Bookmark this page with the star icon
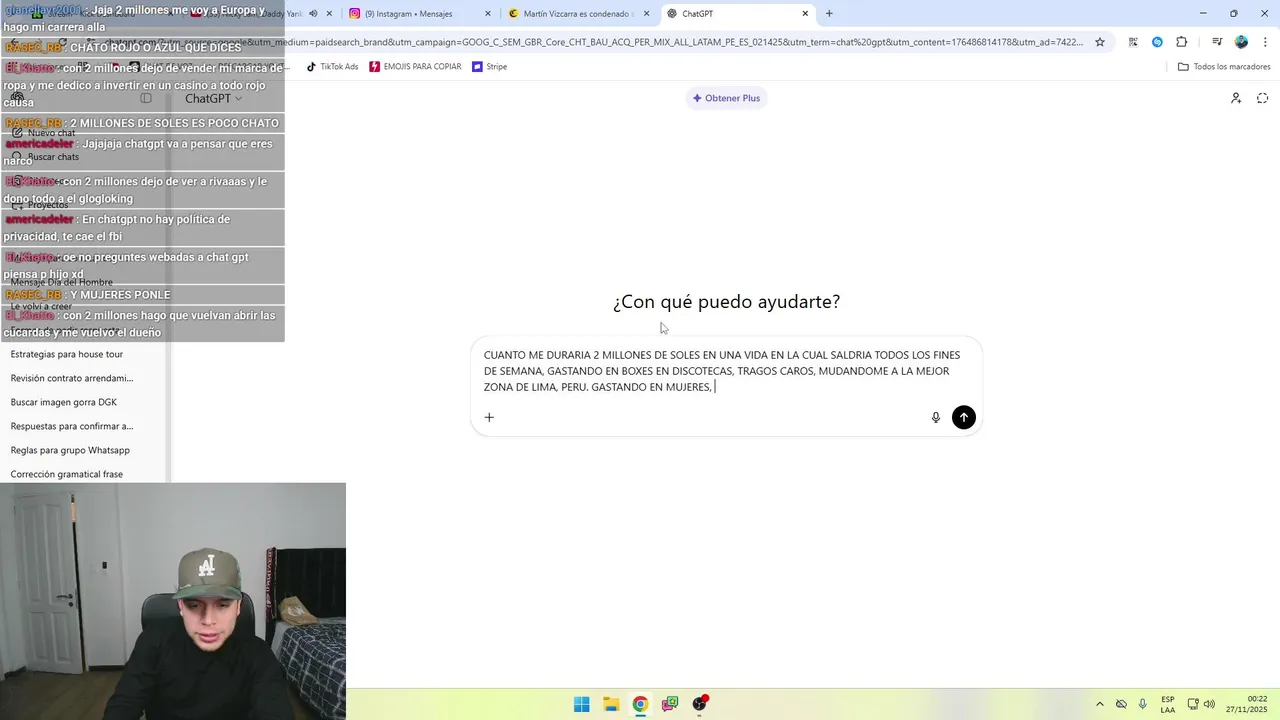 pyautogui.click(x=1100, y=42)
